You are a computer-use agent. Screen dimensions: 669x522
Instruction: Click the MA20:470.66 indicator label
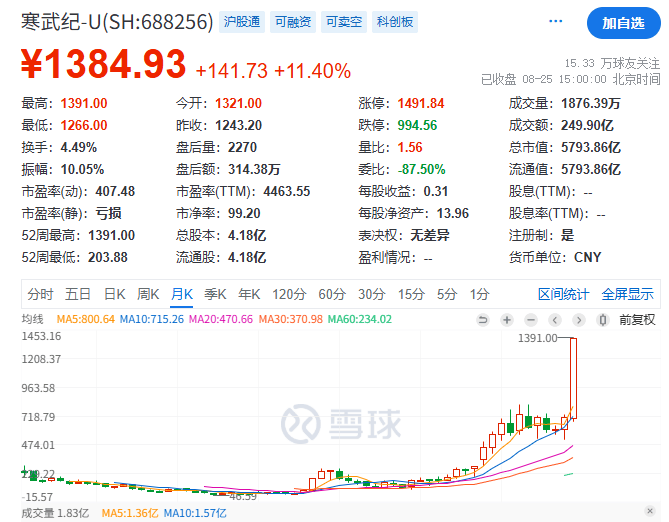(x=221, y=319)
